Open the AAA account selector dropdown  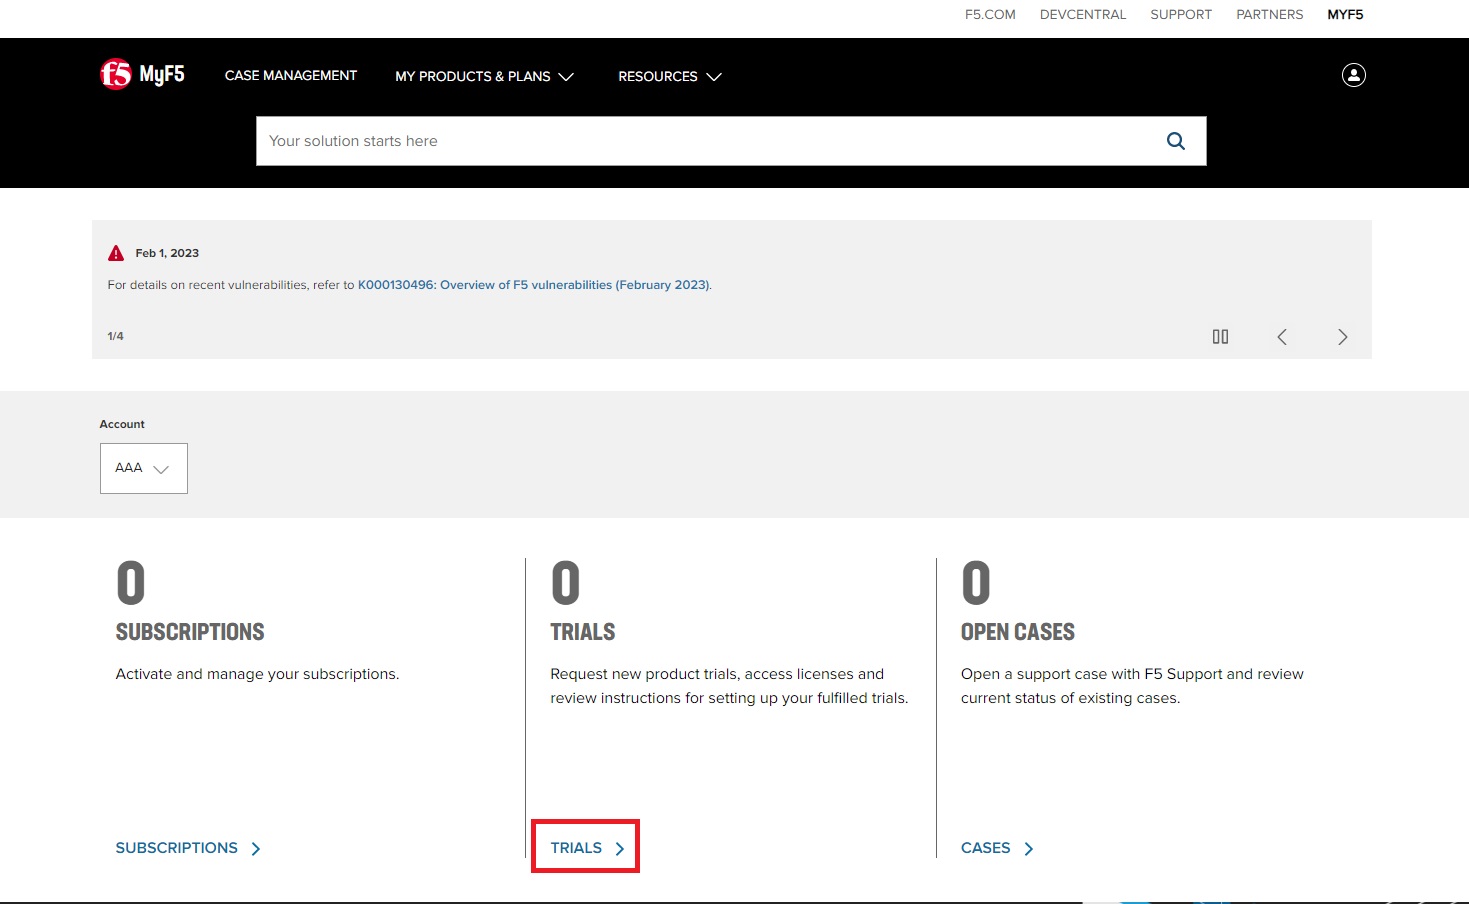click(x=143, y=468)
